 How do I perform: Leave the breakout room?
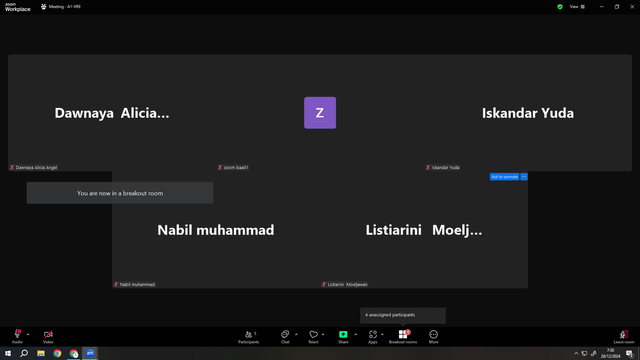click(x=624, y=336)
